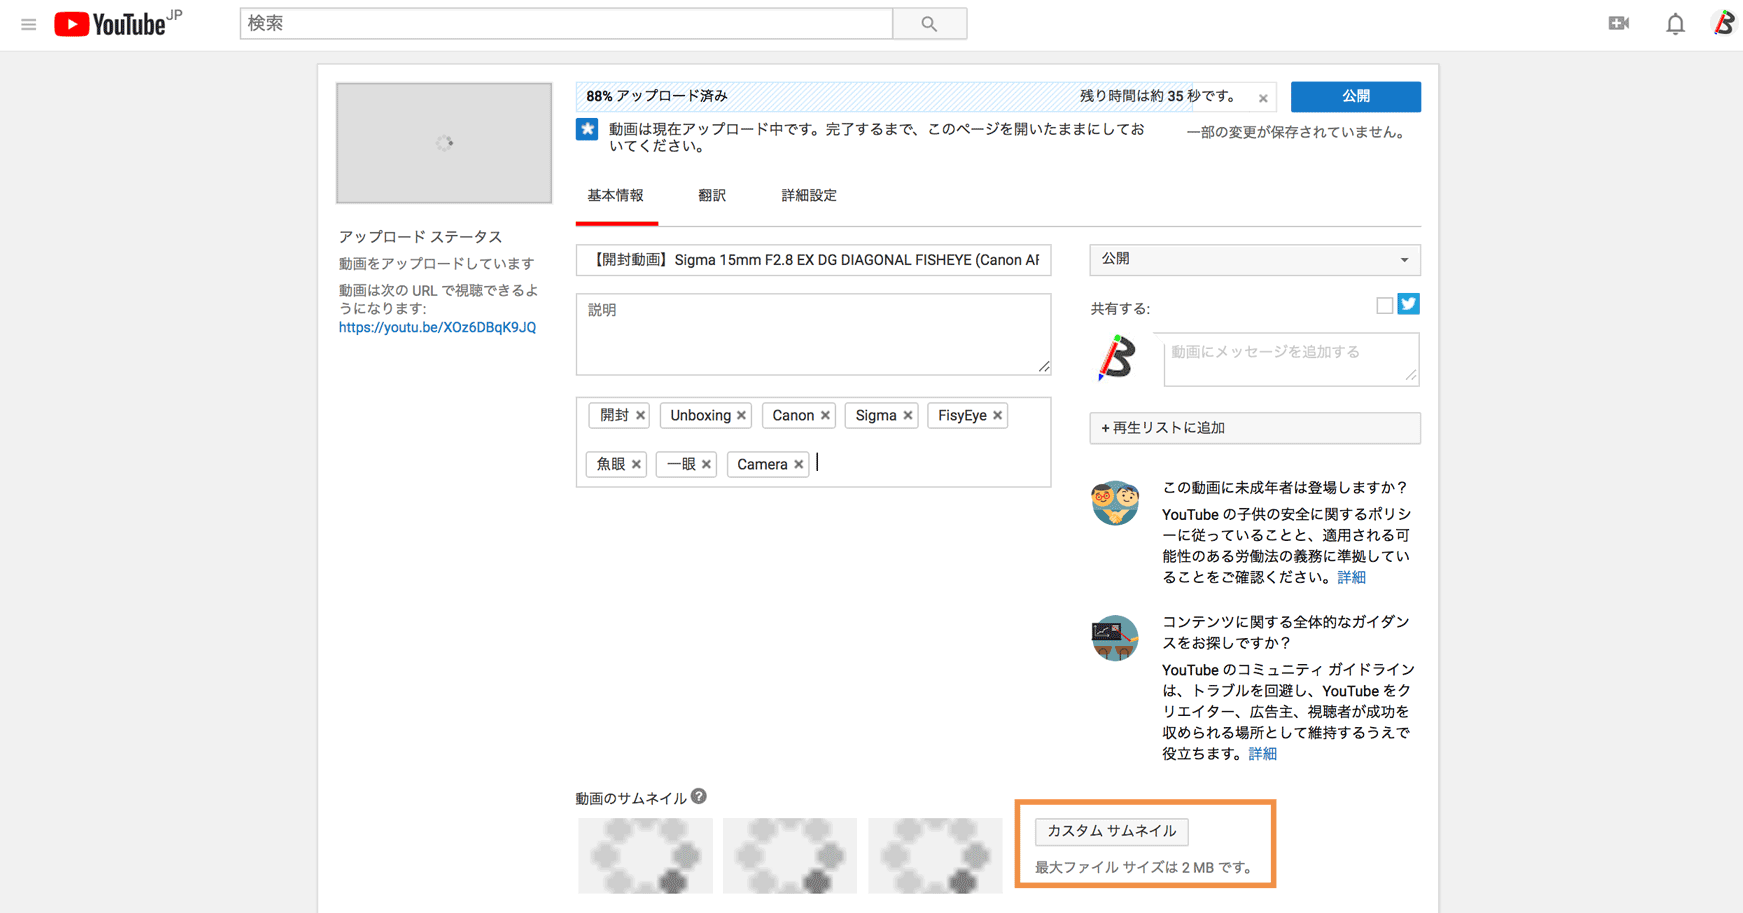Remove the Camera tag
1743x913 pixels.
[798, 465]
